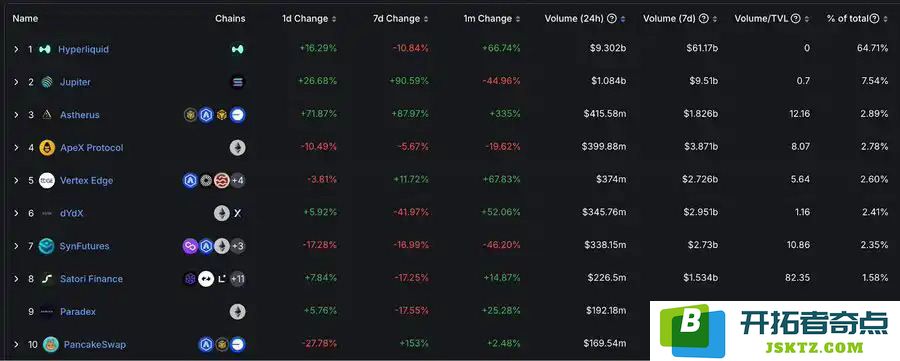Sort by 1m Change column header

(492, 19)
